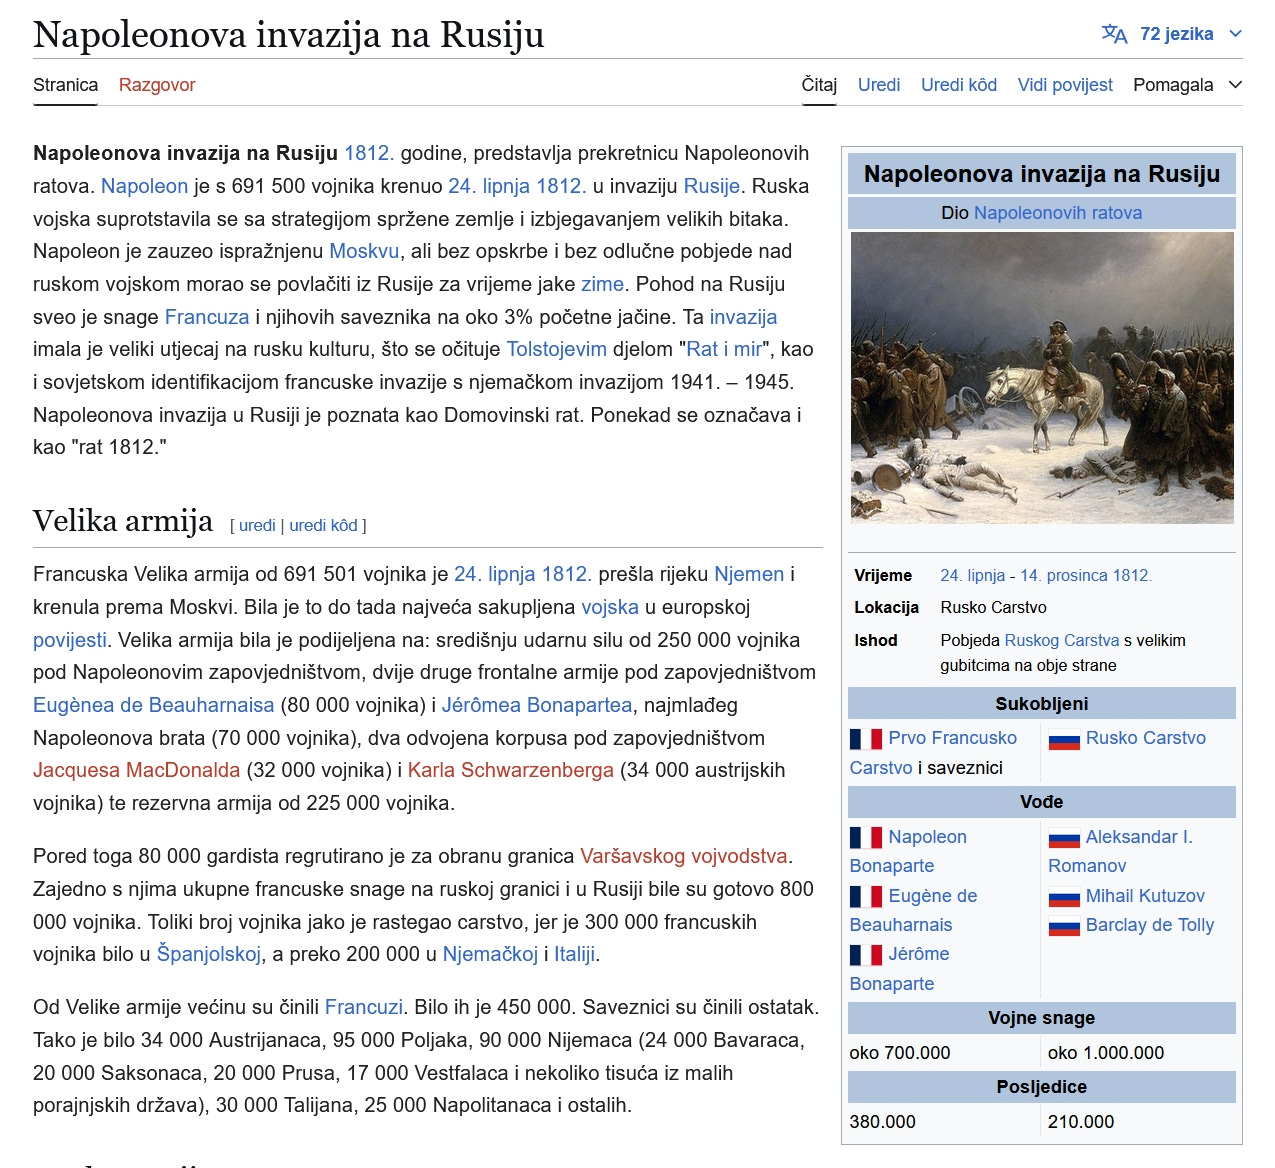This screenshot has height=1168, width=1275.
Task: Open the Španjolskoj link
Action: [x=209, y=954]
